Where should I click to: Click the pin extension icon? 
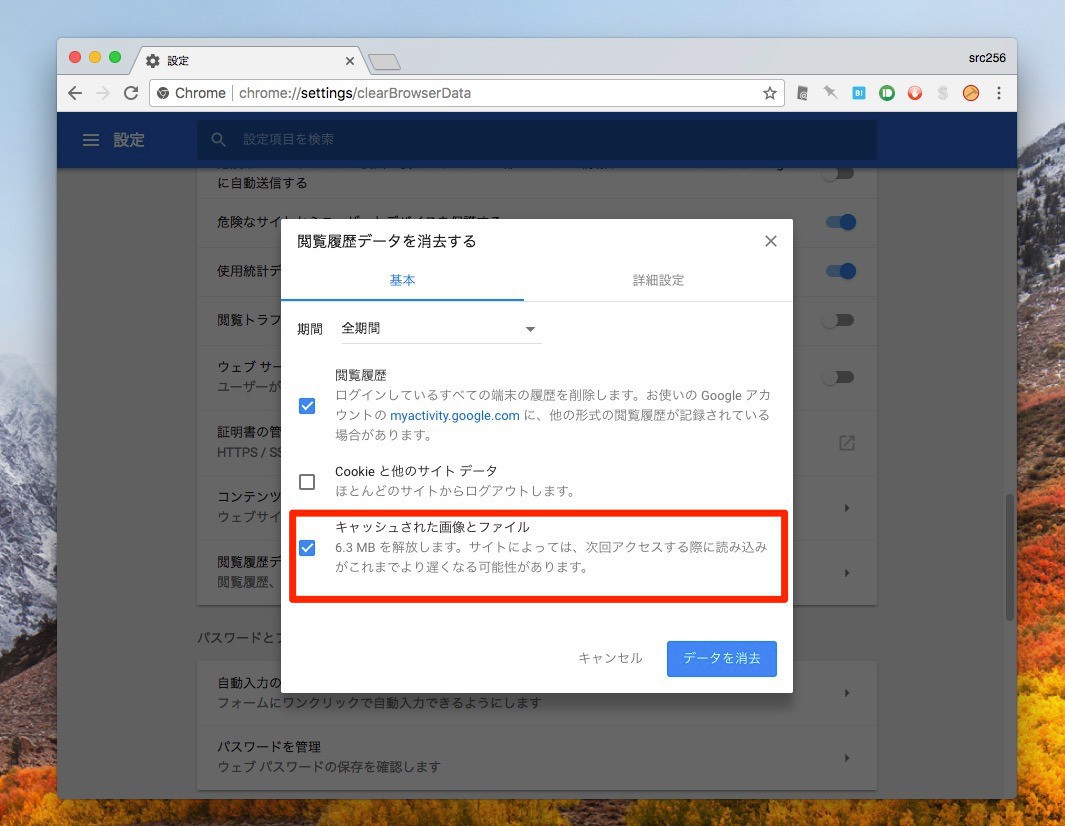(830, 92)
